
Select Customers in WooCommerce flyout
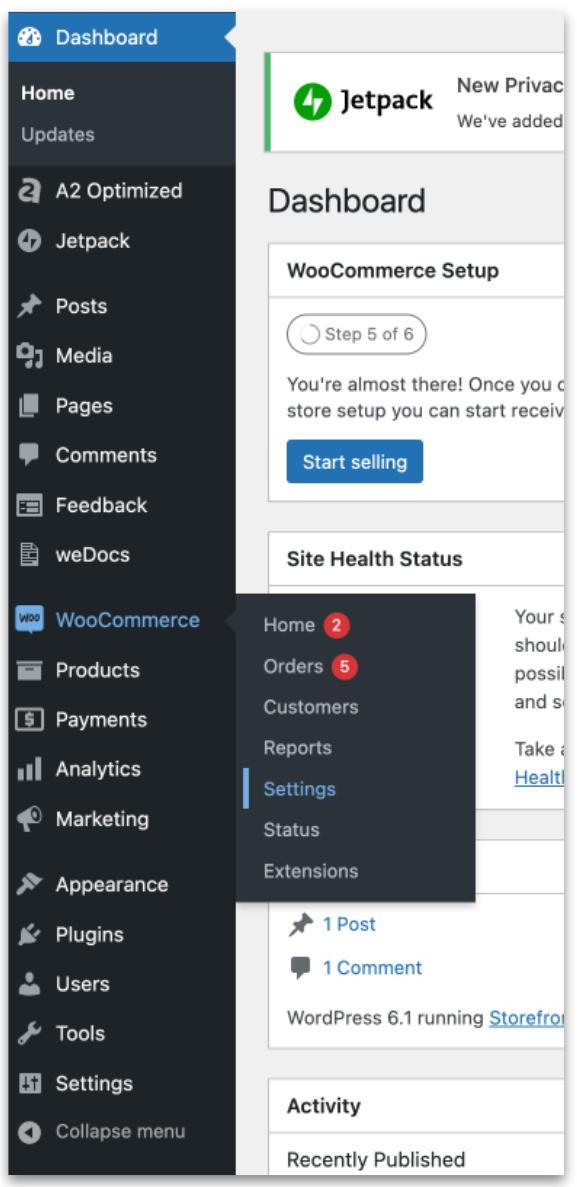click(x=310, y=707)
